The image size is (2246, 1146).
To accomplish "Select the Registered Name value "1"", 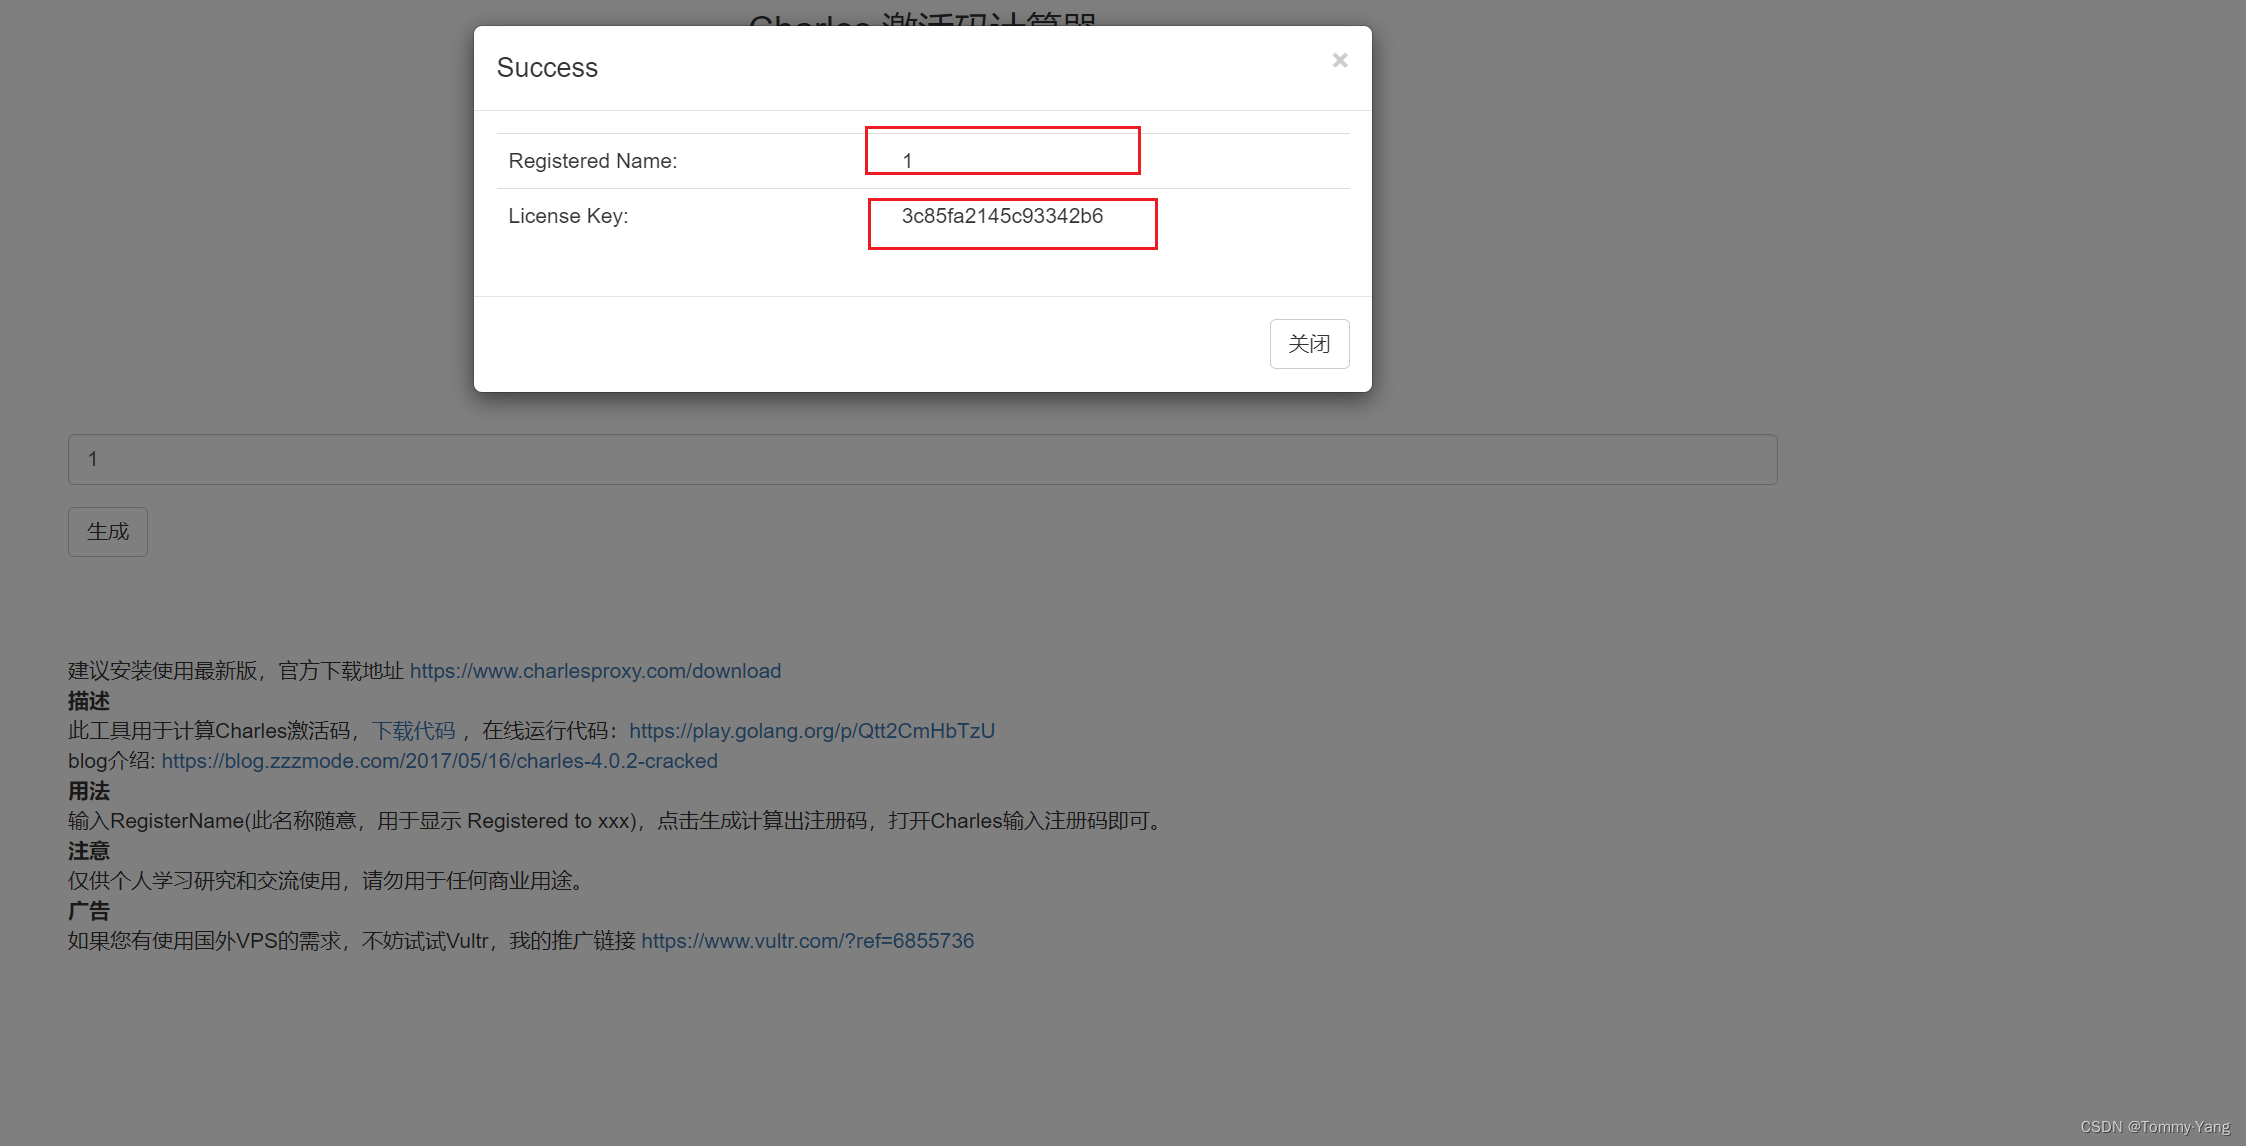I will 907,161.
